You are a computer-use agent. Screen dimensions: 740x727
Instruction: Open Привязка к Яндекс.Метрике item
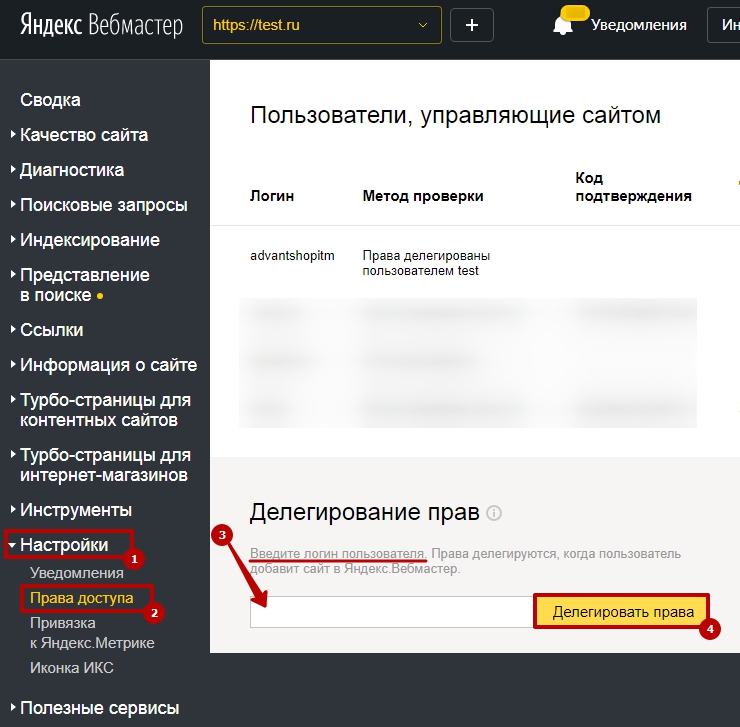click(92, 632)
